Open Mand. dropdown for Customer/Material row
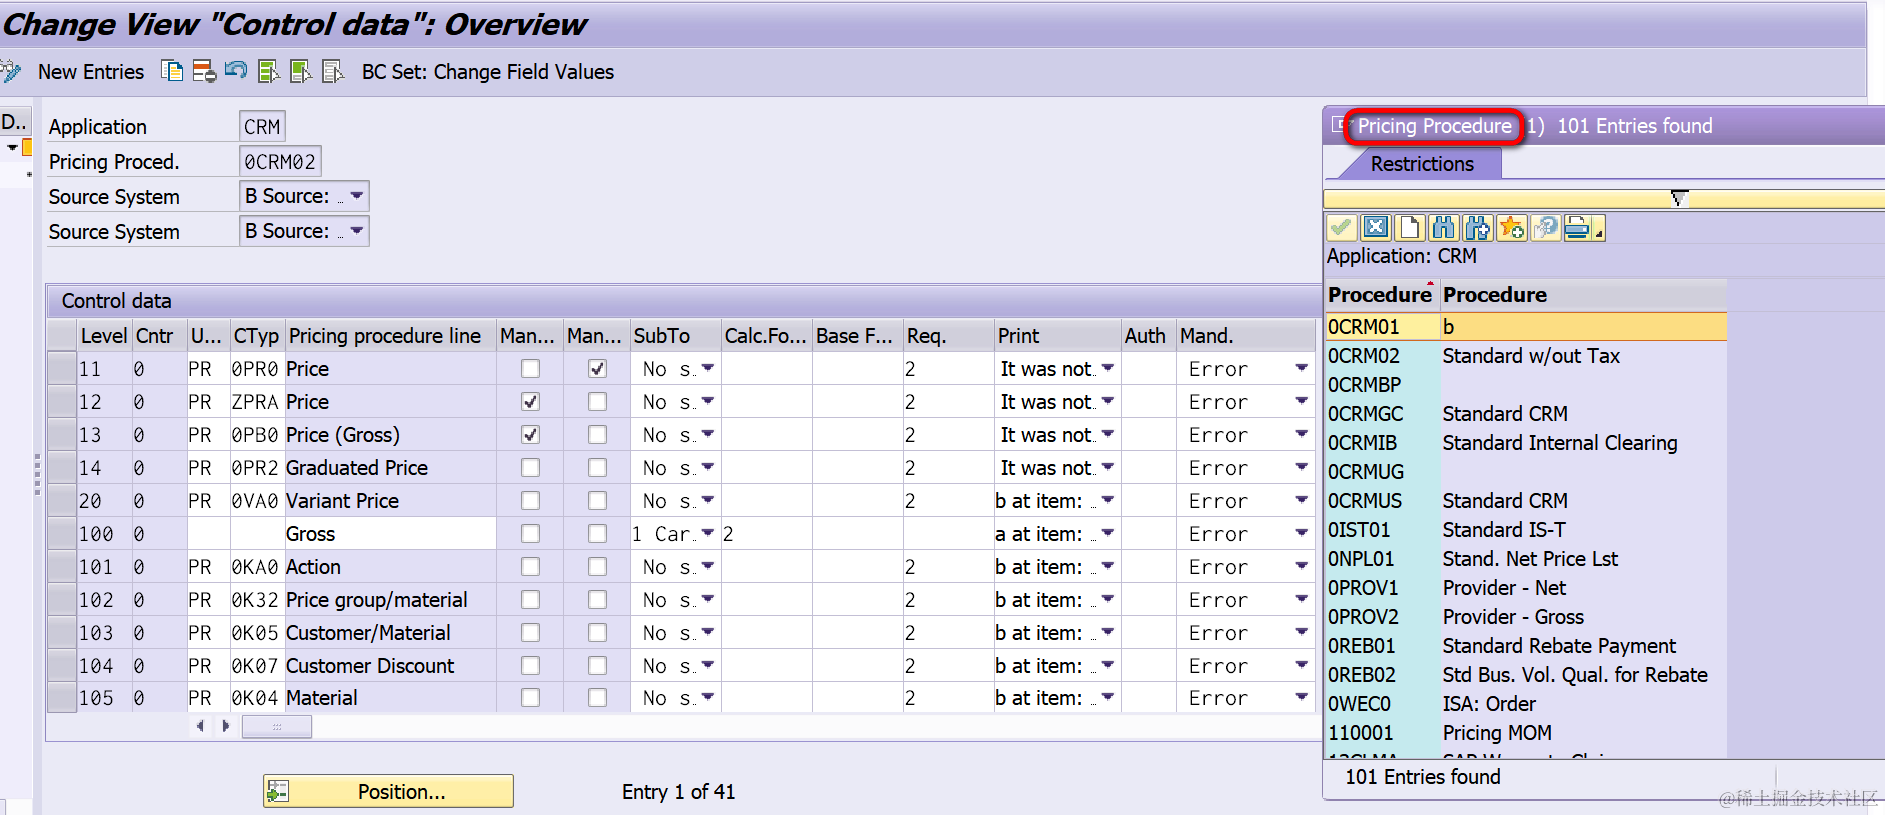This screenshot has width=1885, height=815. pos(1301,632)
